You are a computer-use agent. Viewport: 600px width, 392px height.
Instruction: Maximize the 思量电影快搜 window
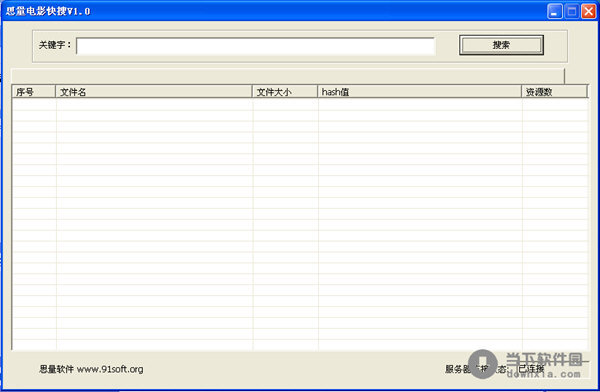point(572,11)
